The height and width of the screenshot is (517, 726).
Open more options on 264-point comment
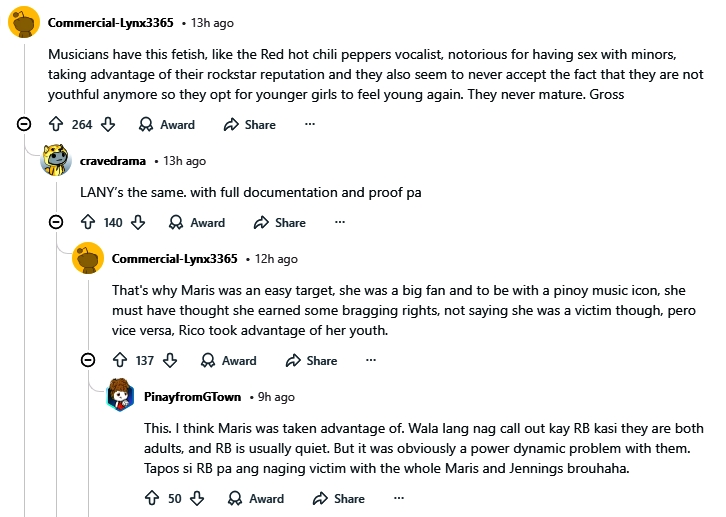(310, 125)
